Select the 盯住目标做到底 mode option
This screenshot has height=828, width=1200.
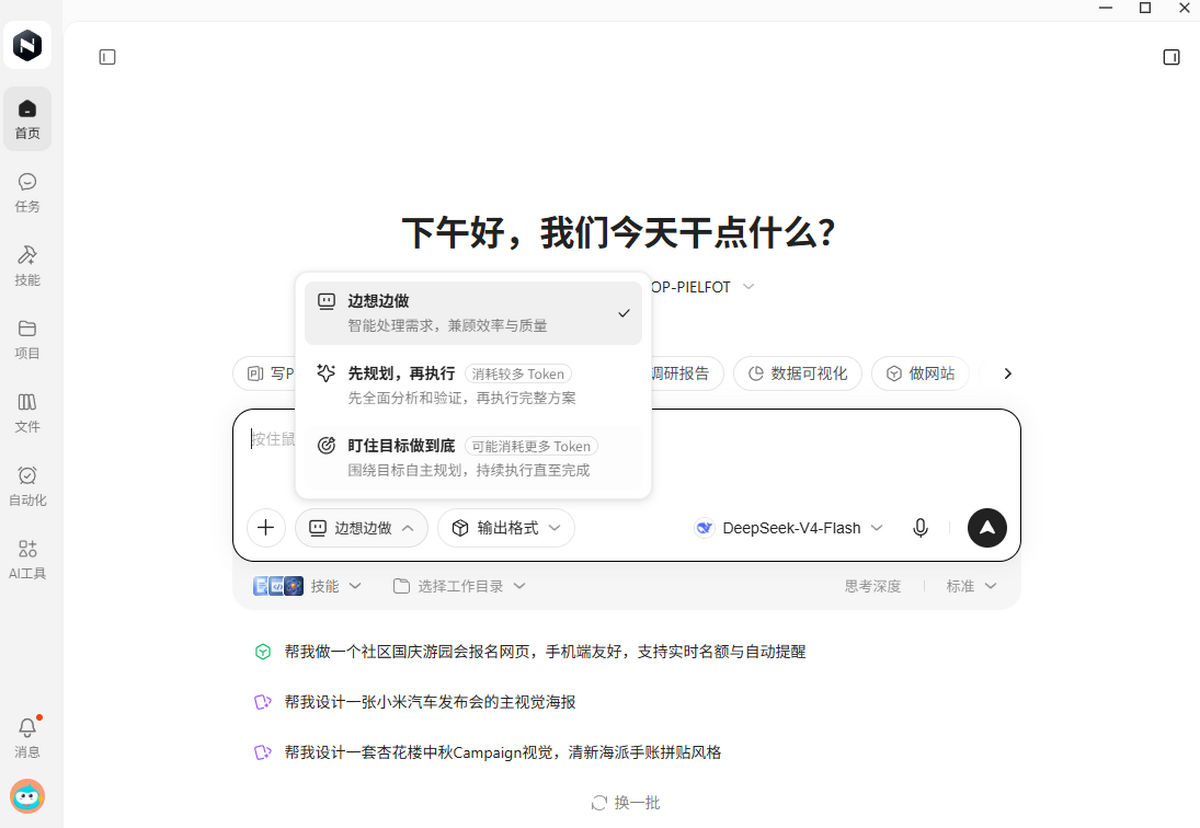(x=473, y=458)
